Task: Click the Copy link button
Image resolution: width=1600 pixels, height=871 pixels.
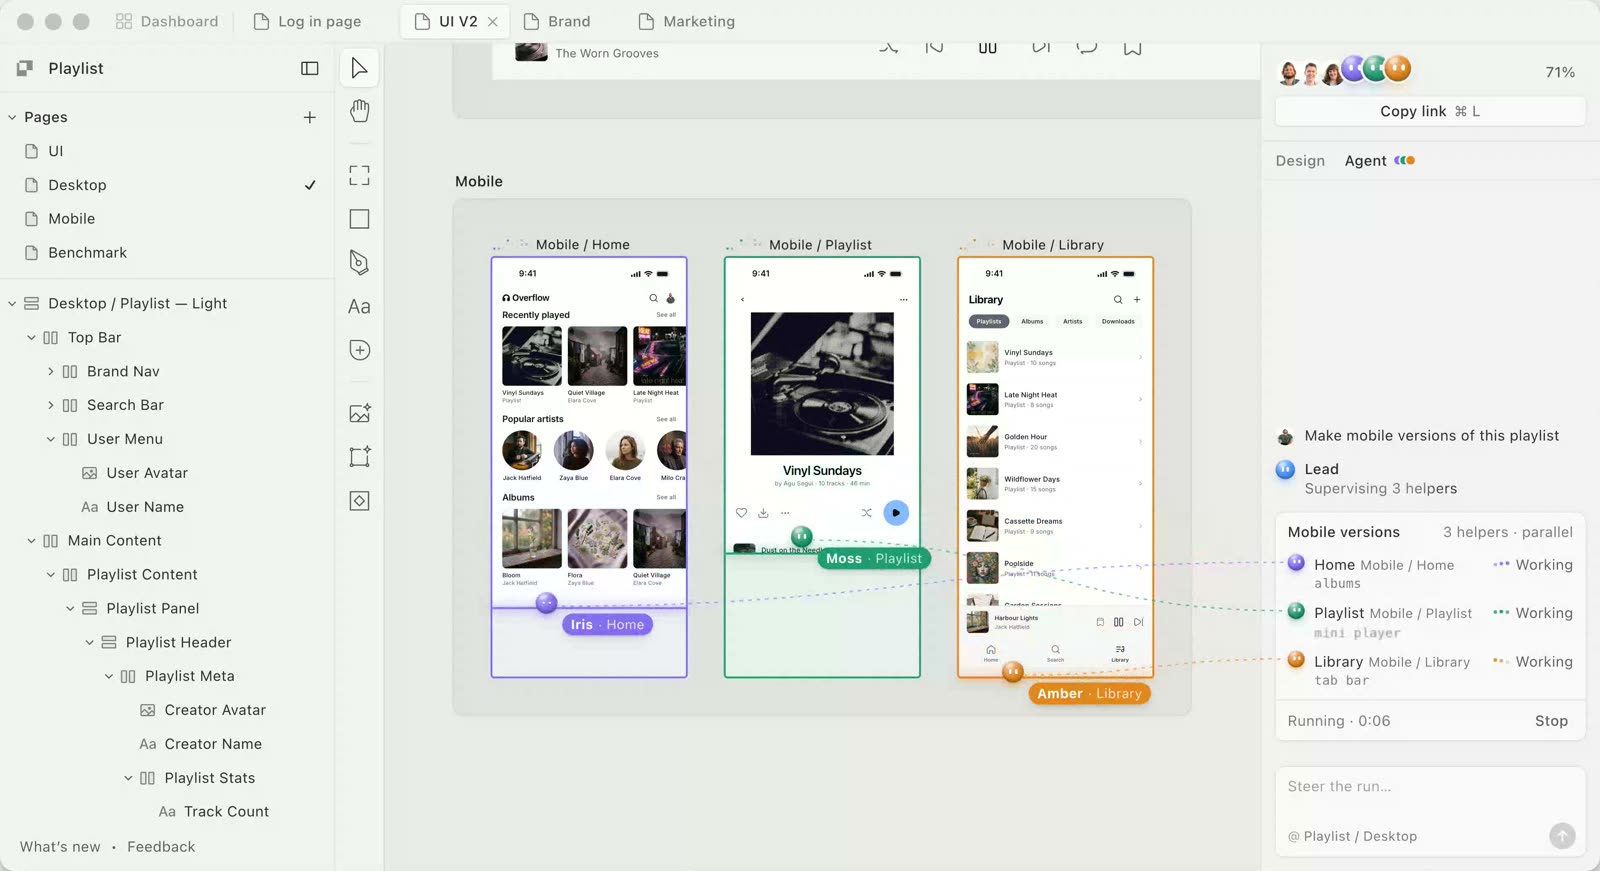Action: pos(1430,111)
